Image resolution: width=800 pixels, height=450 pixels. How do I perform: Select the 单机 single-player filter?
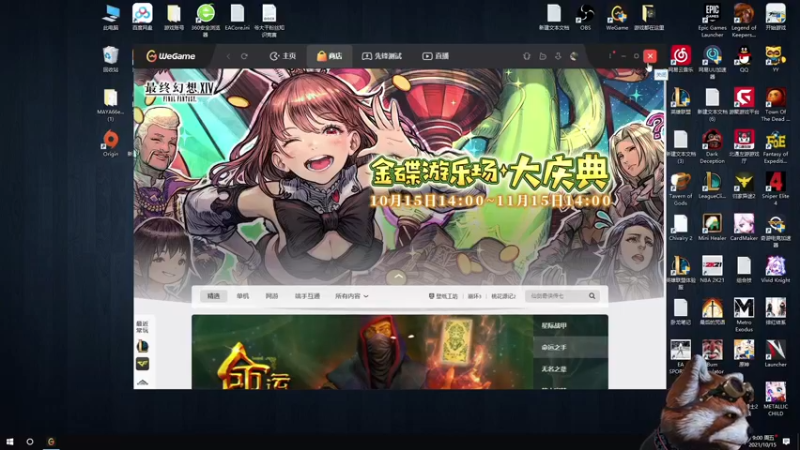(x=243, y=296)
